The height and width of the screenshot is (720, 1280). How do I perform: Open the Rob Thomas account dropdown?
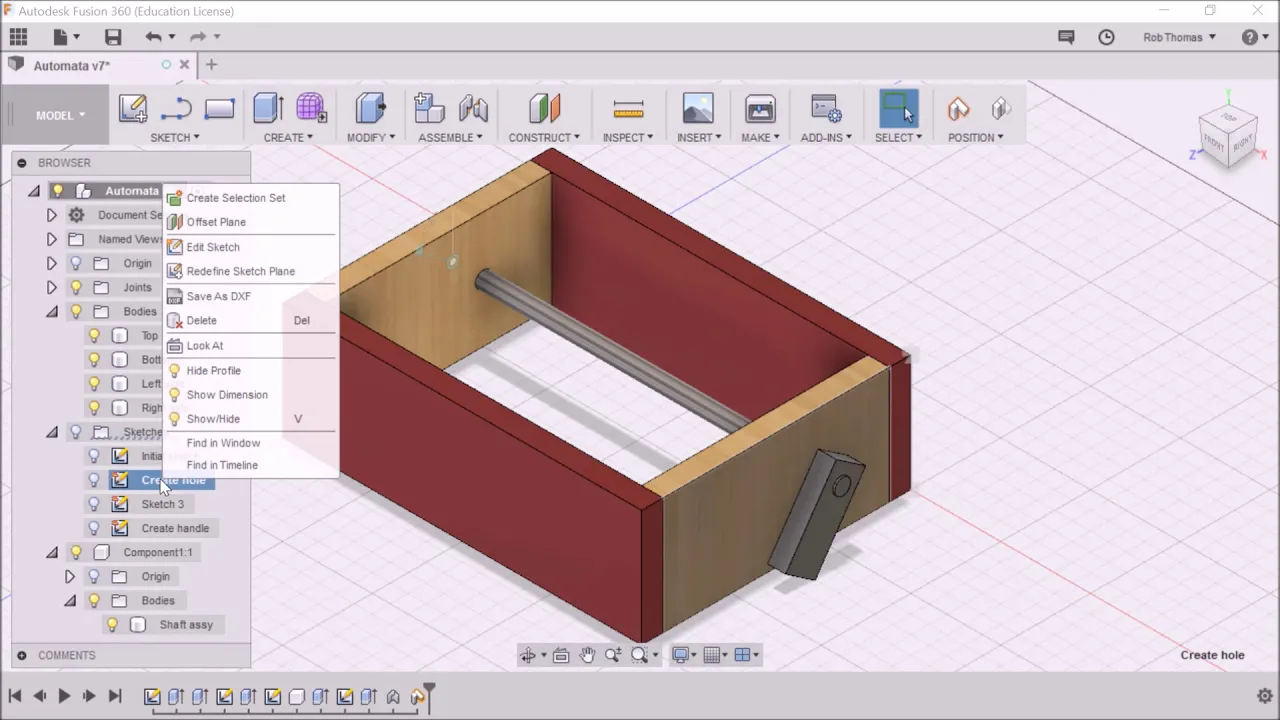click(x=1179, y=37)
